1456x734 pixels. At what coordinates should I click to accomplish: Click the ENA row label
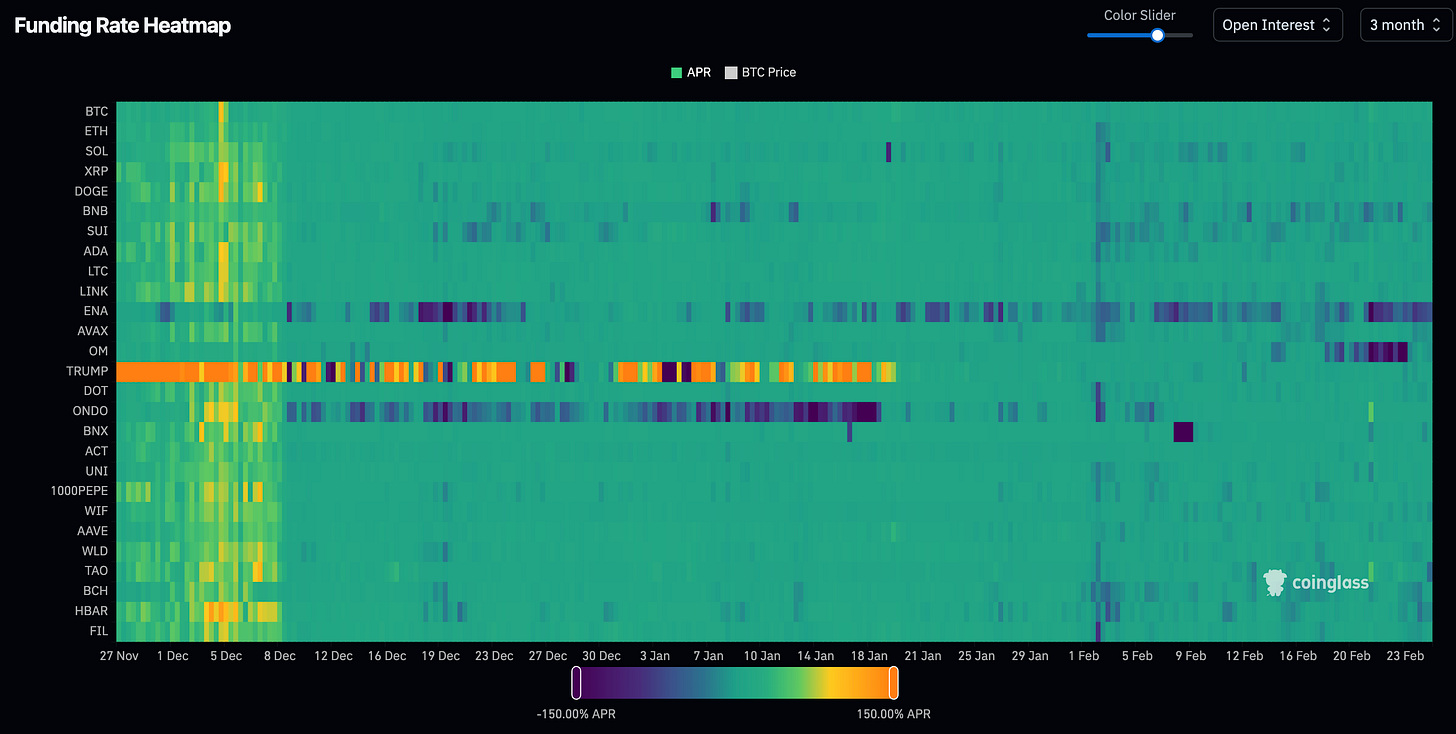(x=96, y=311)
